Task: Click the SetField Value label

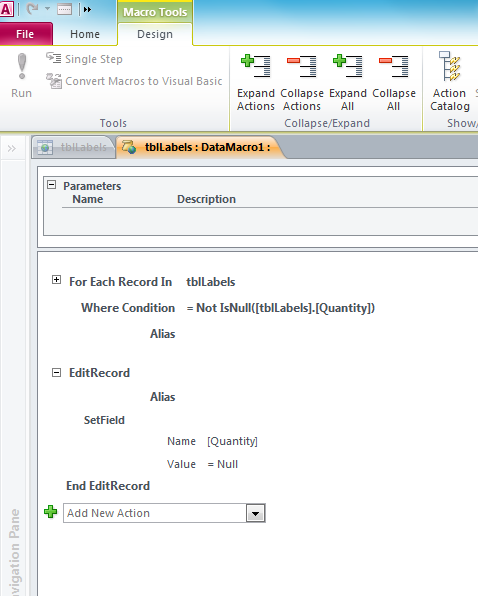Action: click(181, 464)
